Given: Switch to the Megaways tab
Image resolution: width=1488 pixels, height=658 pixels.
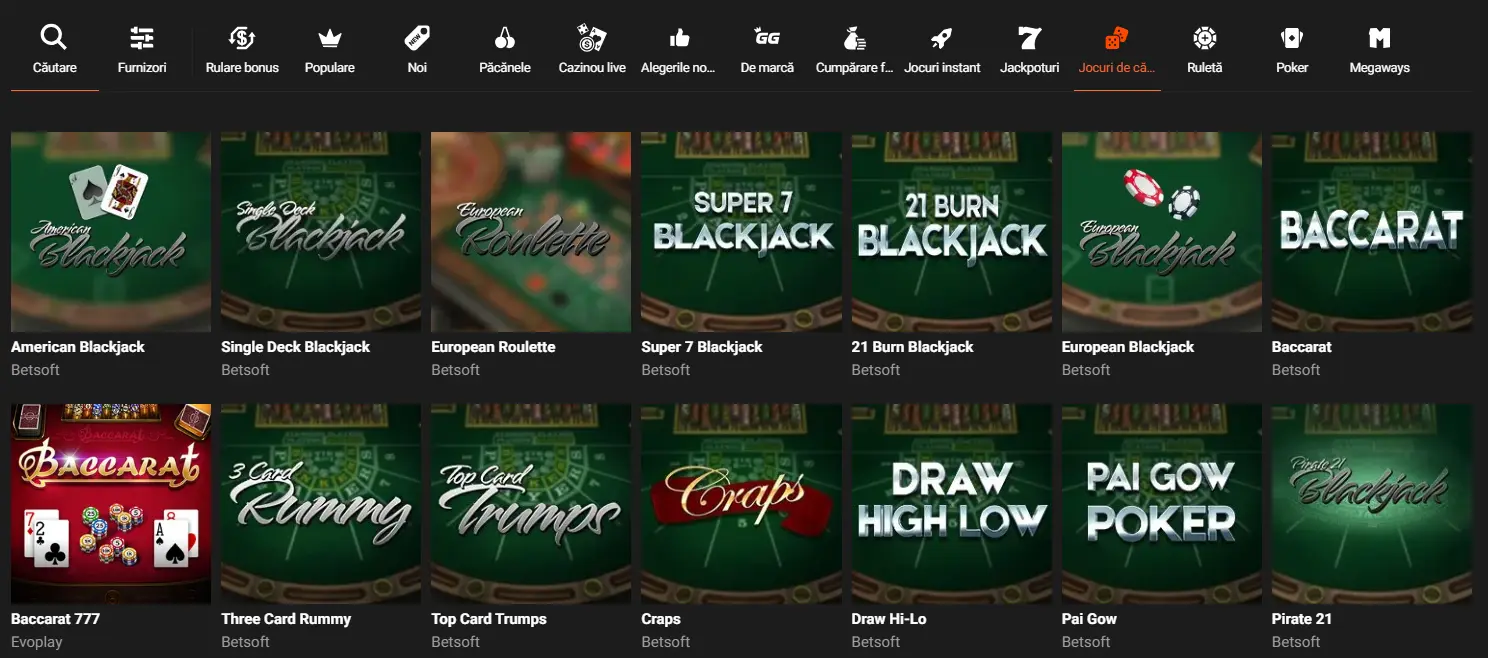Looking at the screenshot, I should coord(1379,50).
